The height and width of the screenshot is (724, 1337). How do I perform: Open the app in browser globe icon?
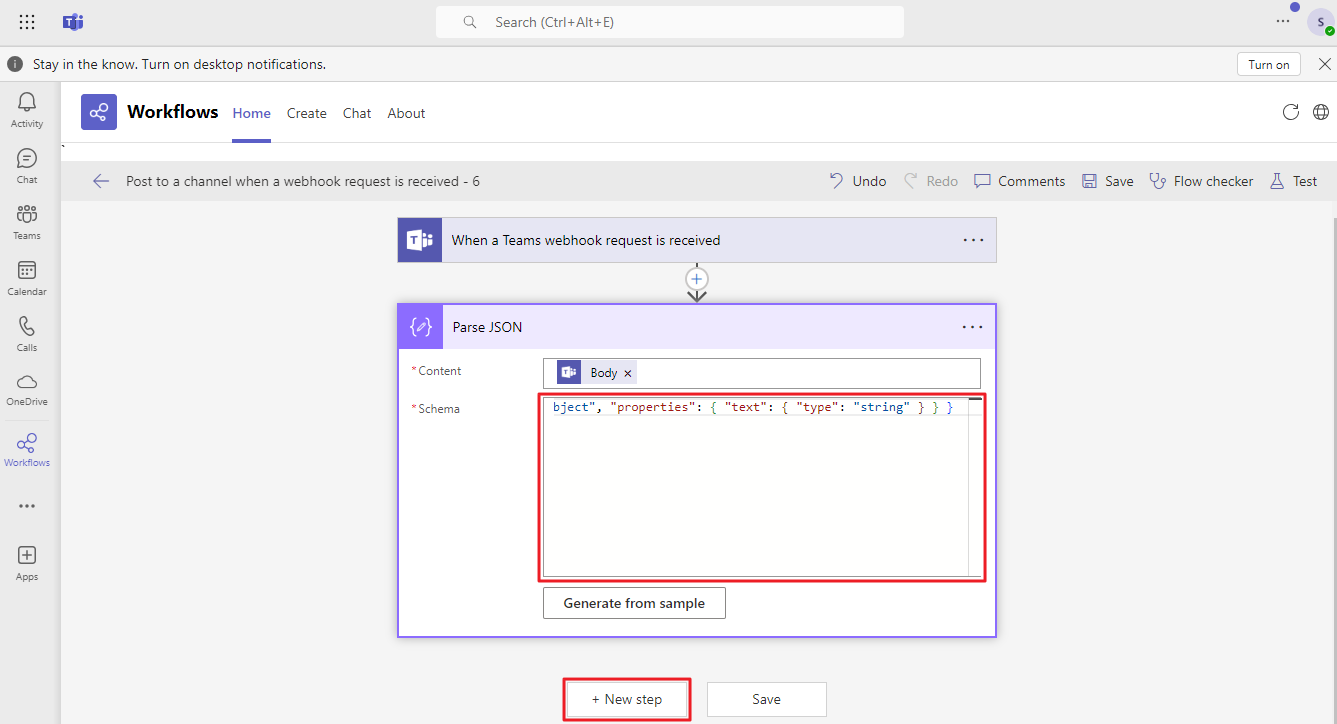[1321, 112]
